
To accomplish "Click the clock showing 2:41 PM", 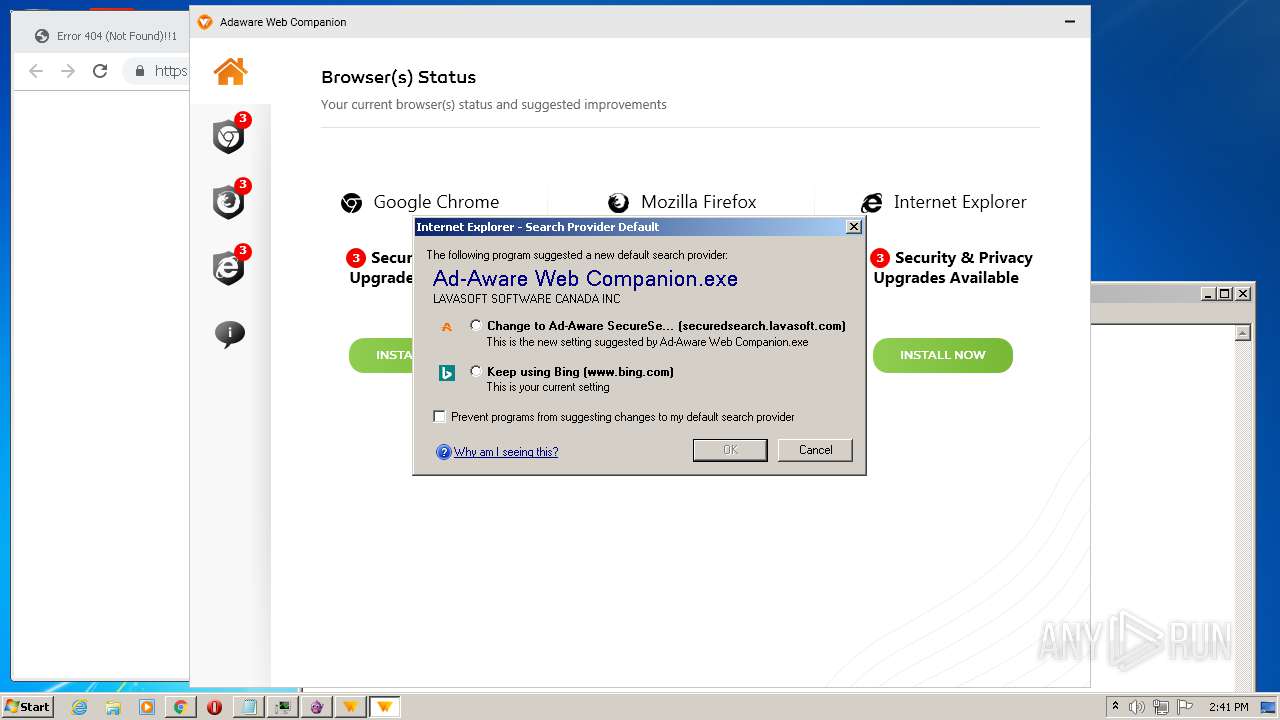I will (x=1228, y=707).
